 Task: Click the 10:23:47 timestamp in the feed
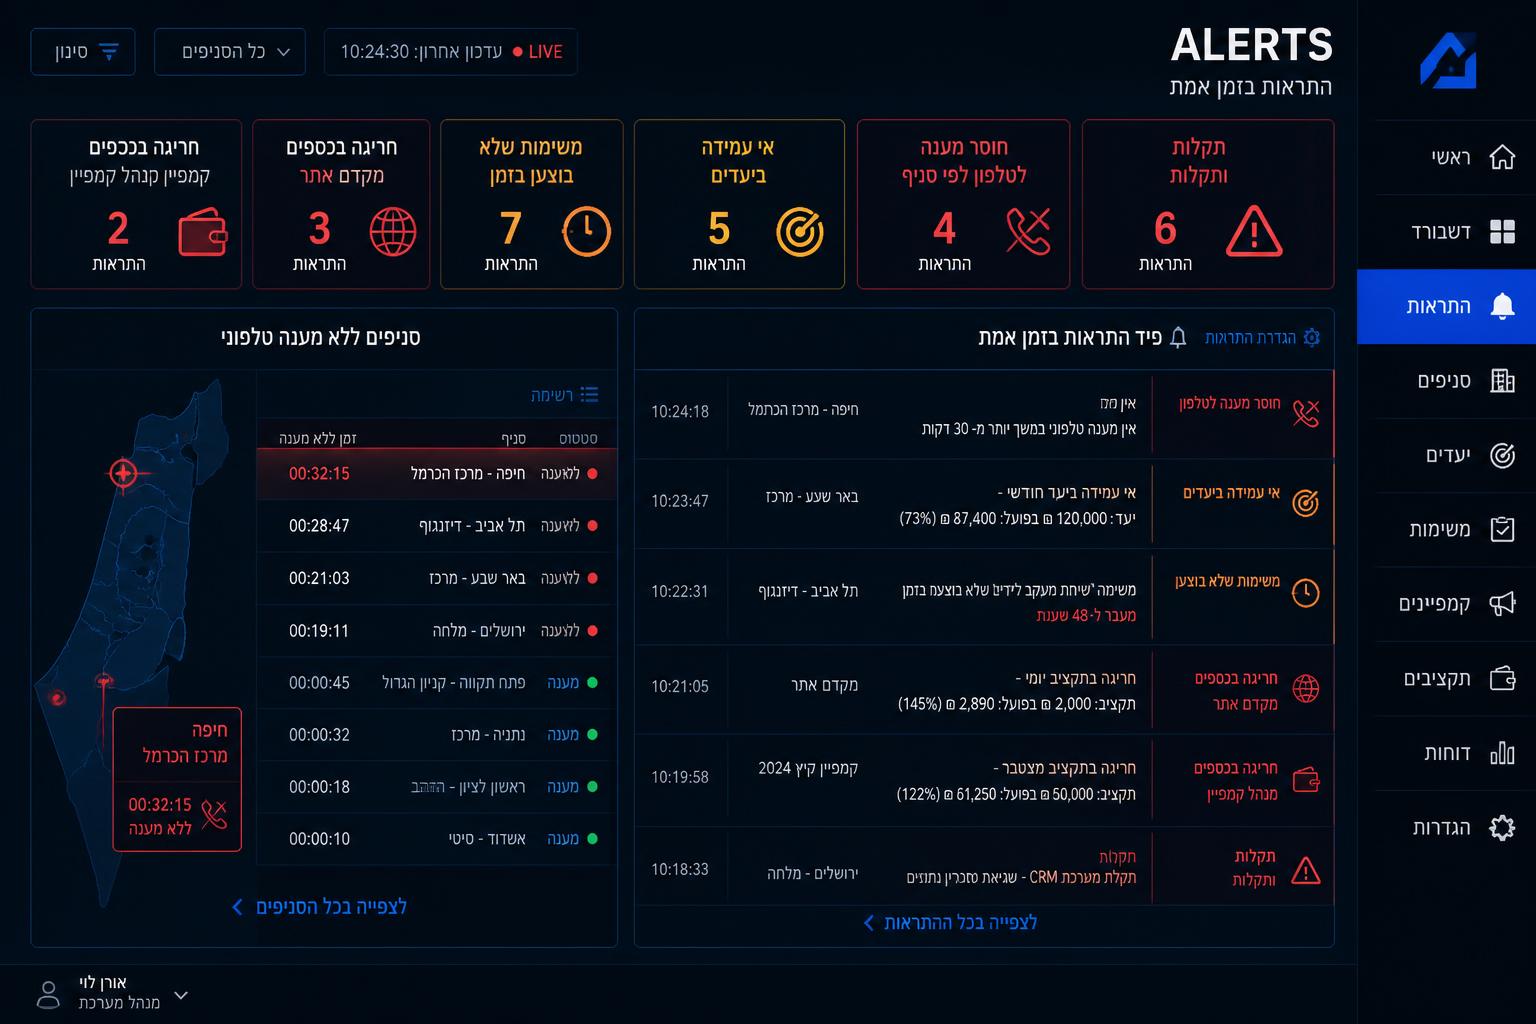tap(680, 501)
